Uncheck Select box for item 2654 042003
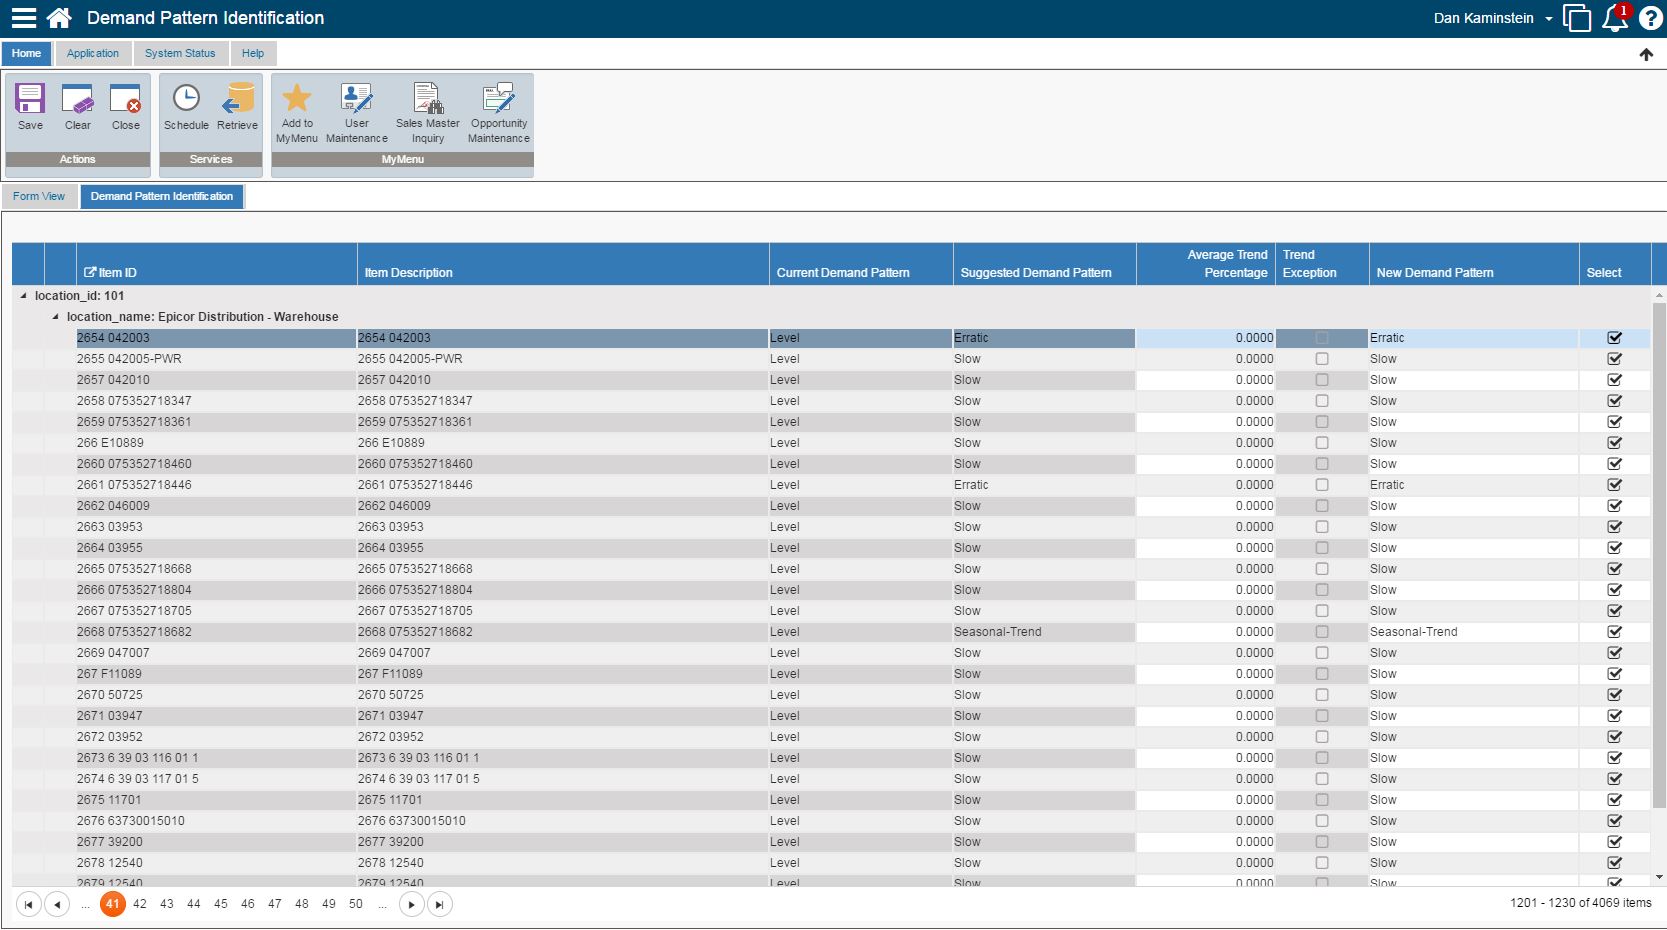The width and height of the screenshot is (1667, 930). (1614, 338)
